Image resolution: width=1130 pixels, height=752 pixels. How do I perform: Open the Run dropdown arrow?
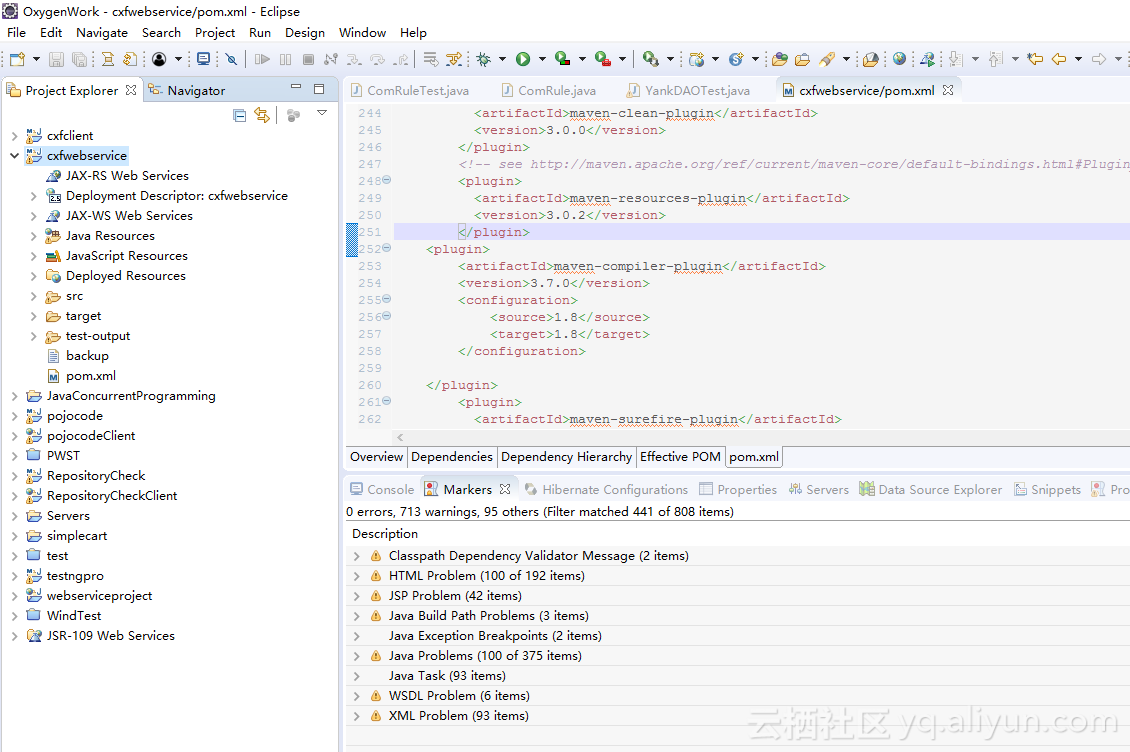pyautogui.click(x=542, y=59)
